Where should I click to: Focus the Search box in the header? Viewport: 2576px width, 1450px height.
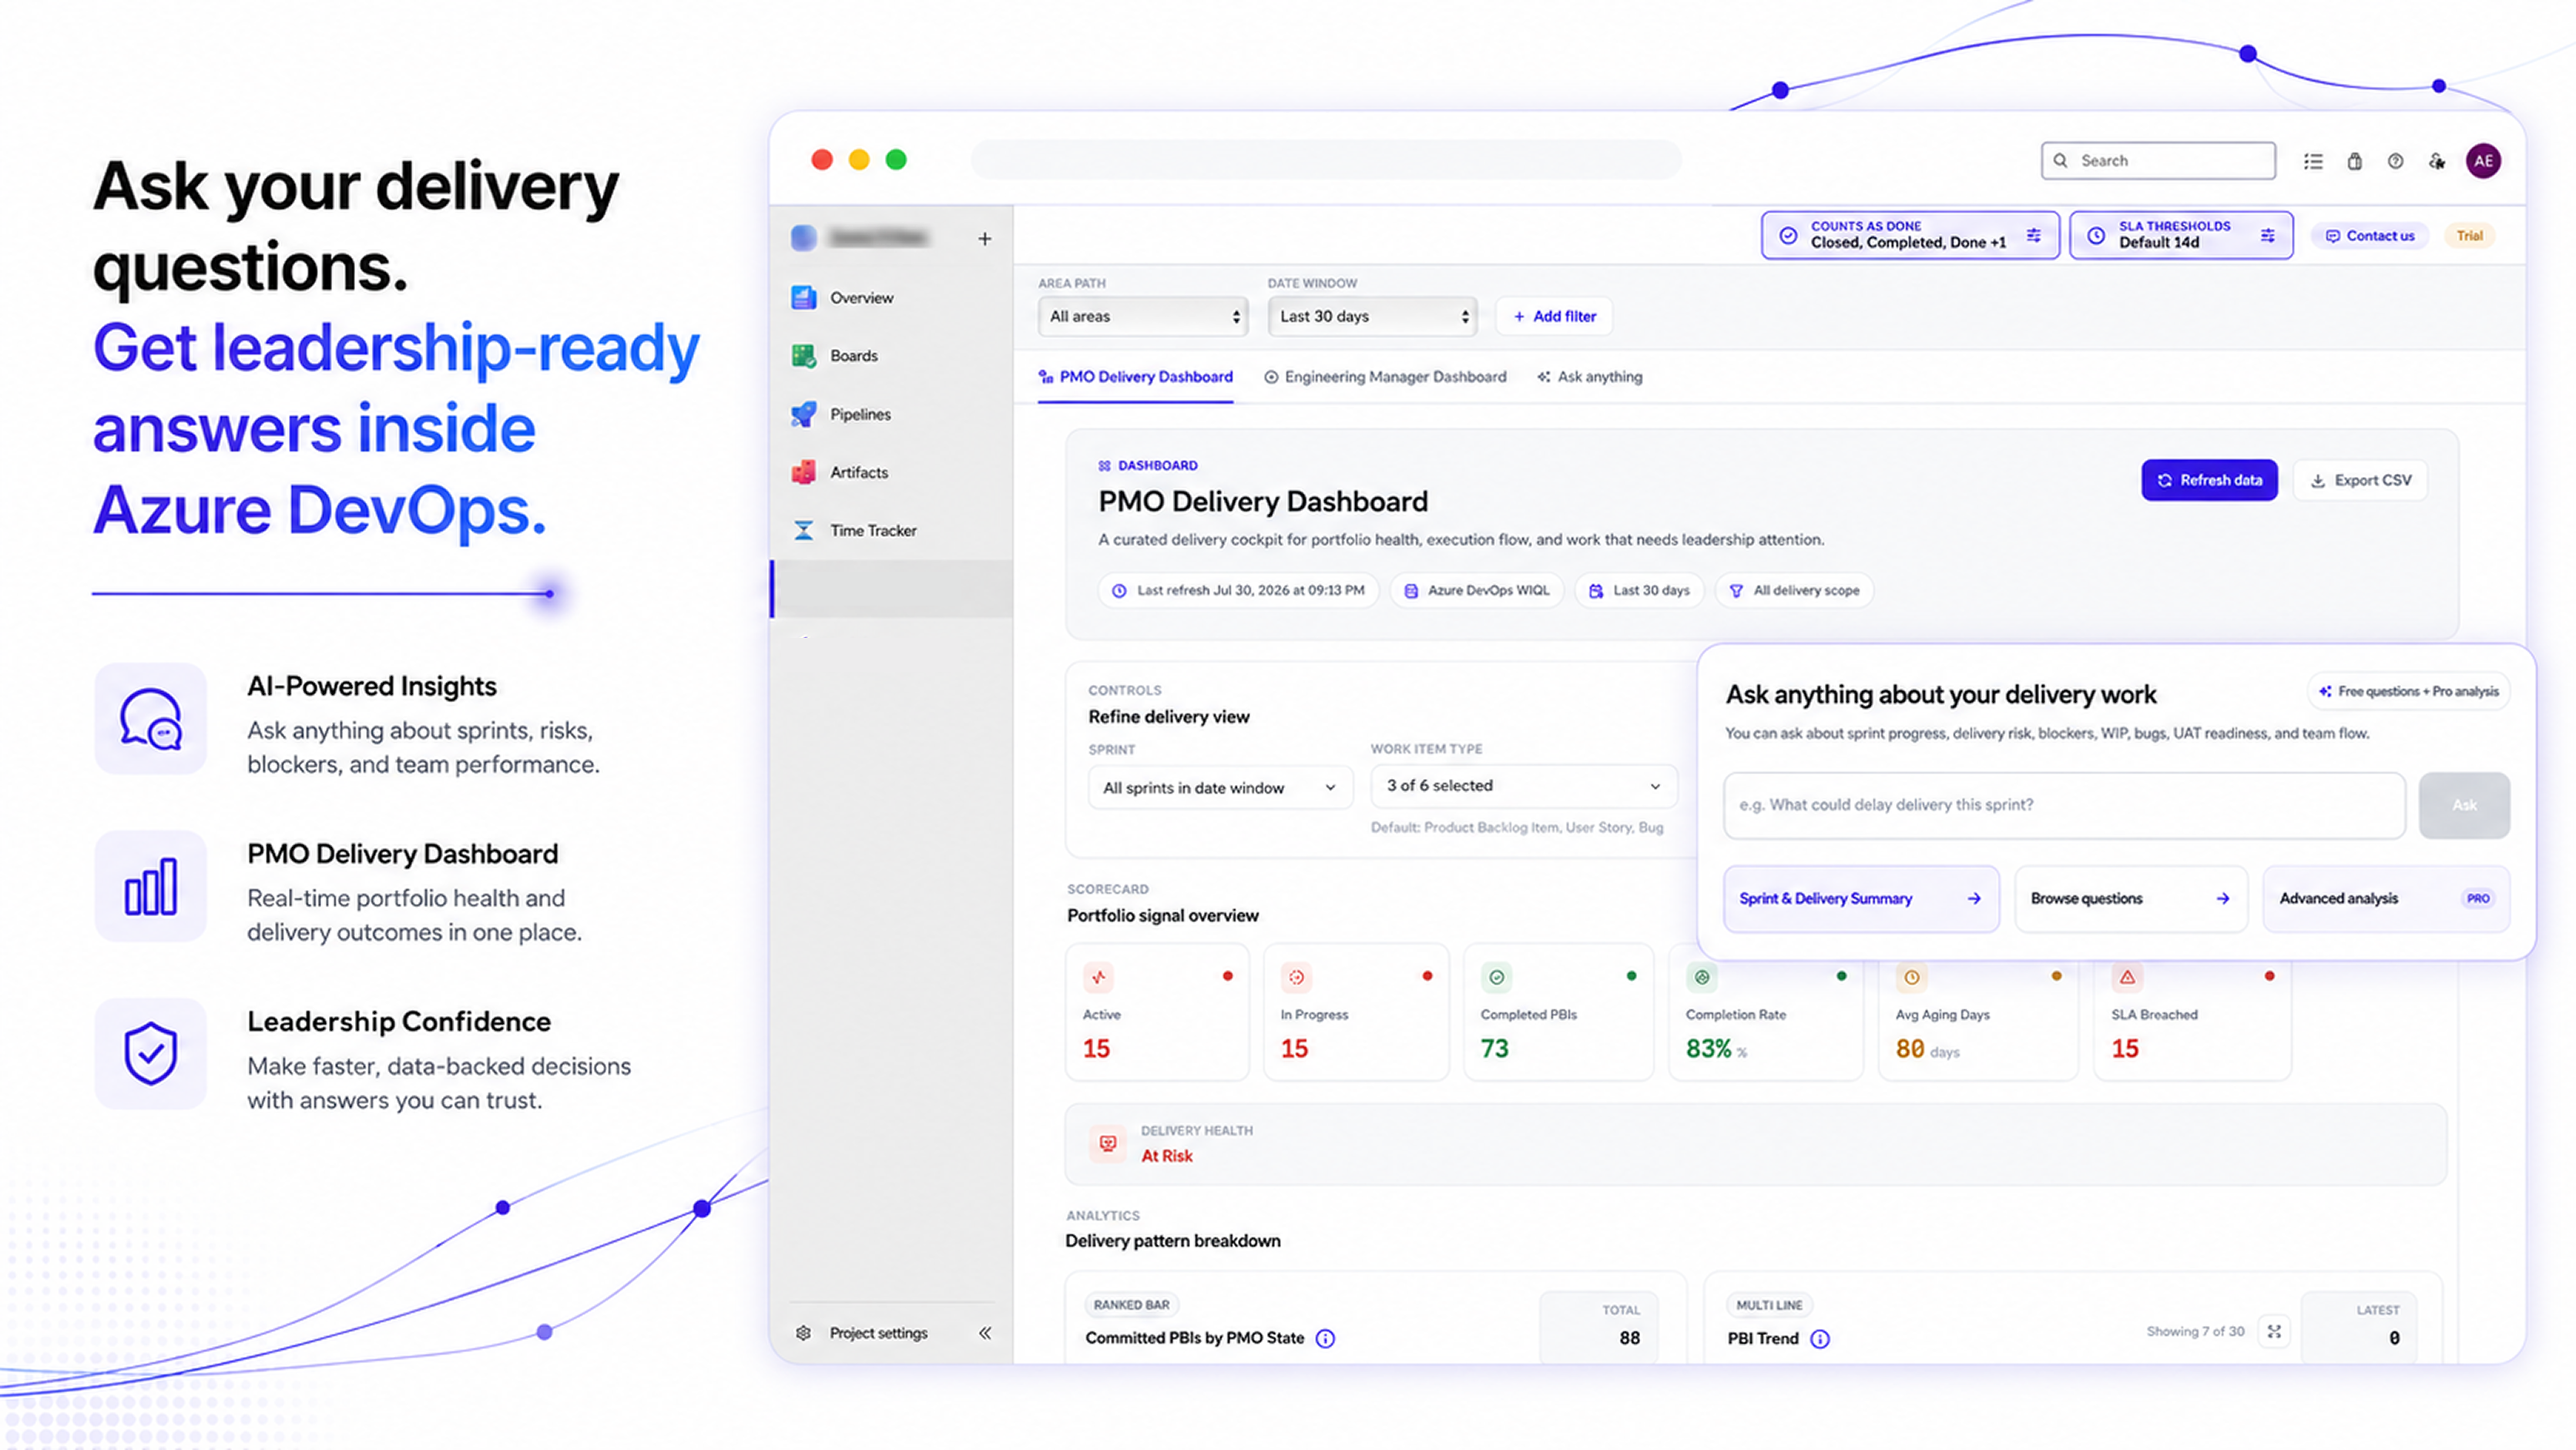[2158, 161]
